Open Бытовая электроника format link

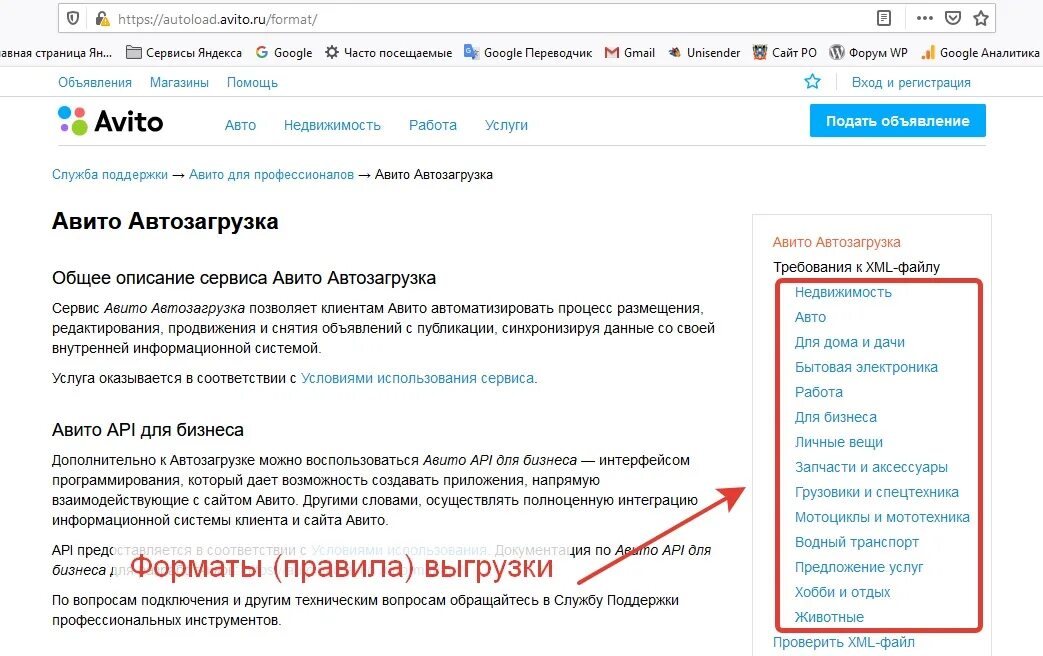[866, 367]
